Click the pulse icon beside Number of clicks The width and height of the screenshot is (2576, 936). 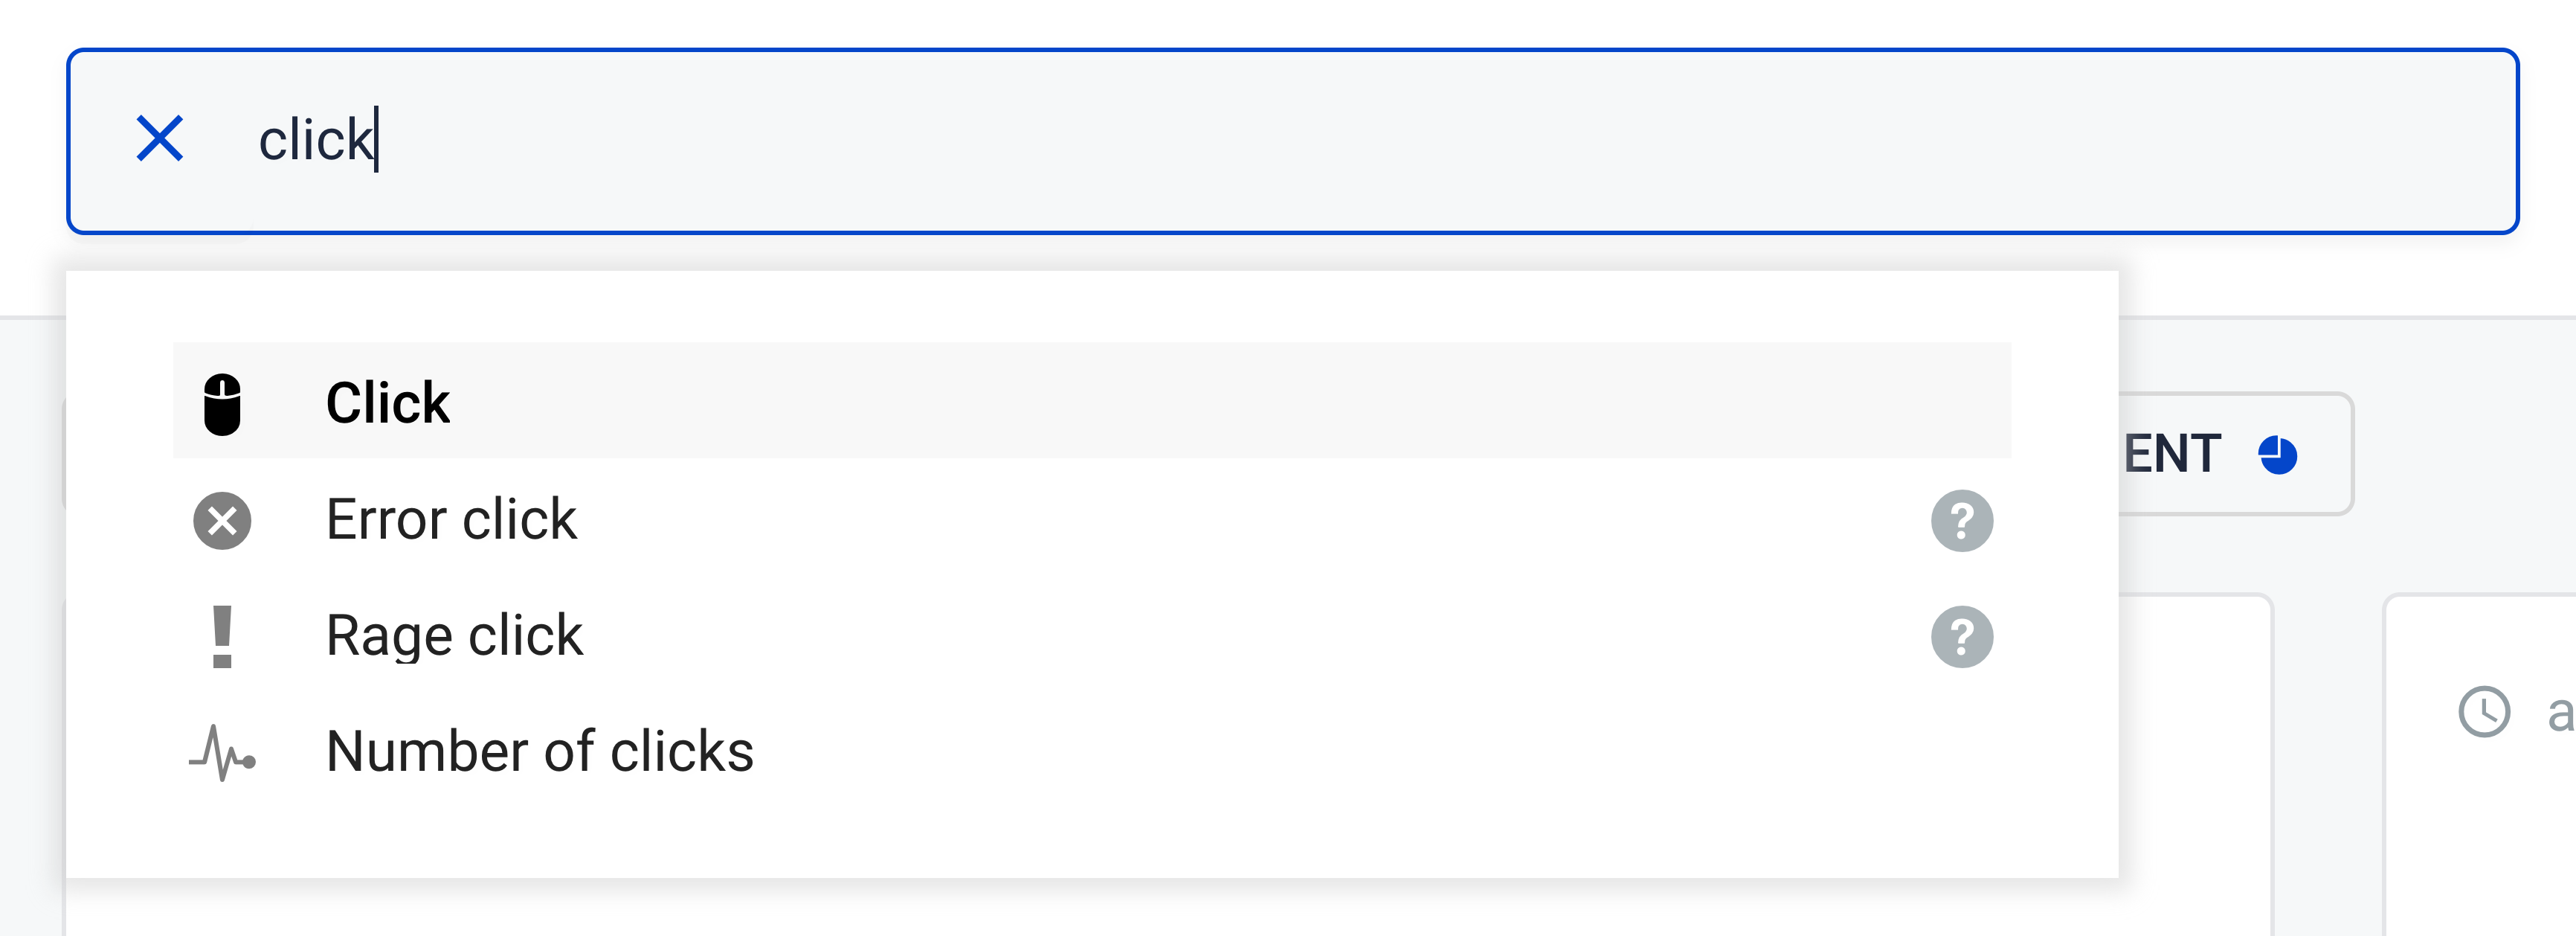pyautogui.click(x=222, y=753)
